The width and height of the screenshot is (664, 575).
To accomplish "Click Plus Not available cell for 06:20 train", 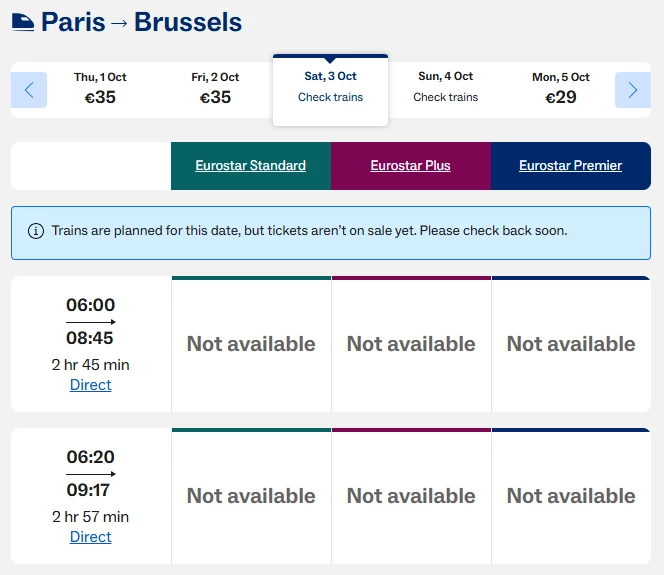I will pyautogui.click(x=411, y=496).
